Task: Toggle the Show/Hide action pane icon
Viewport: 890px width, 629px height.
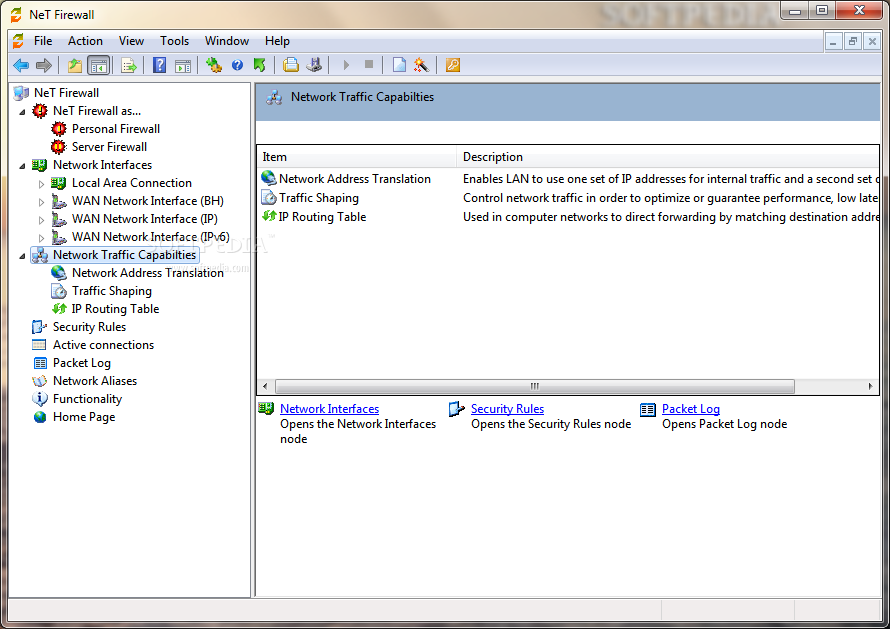Action: pyautogui.click(x=183, y=66)
